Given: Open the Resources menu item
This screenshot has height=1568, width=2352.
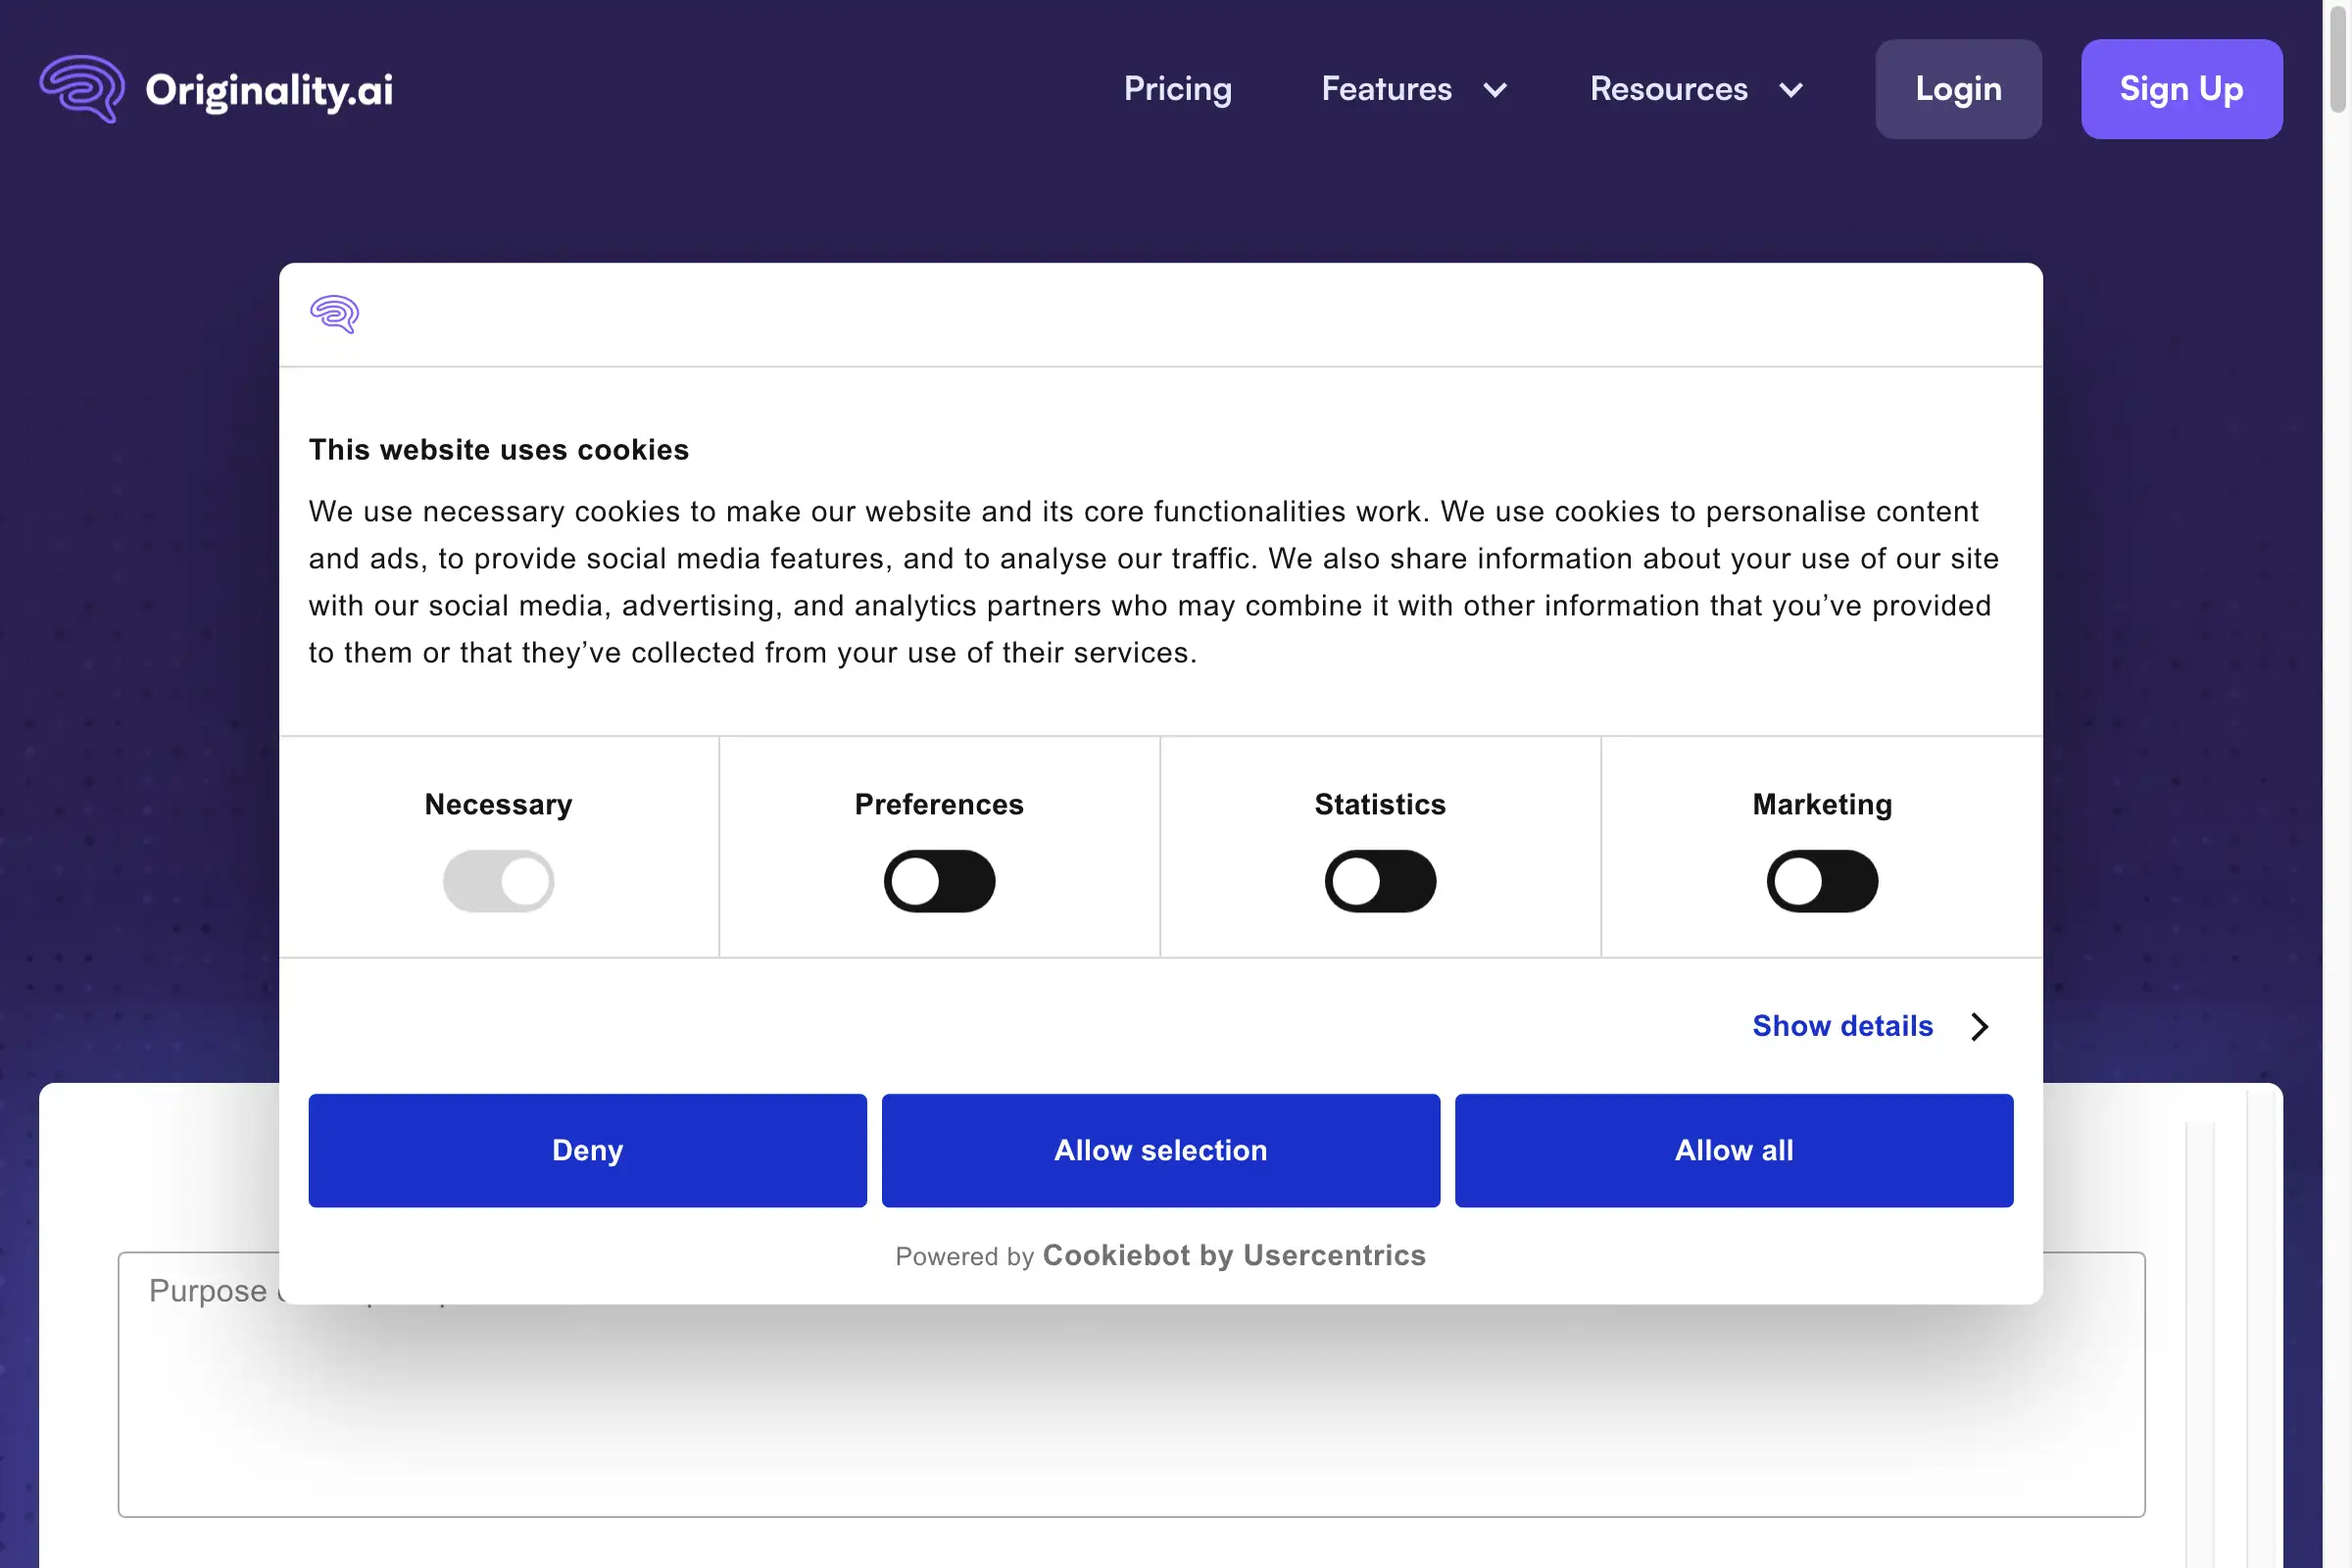Looking at the screenshot, I should 1668,89.
